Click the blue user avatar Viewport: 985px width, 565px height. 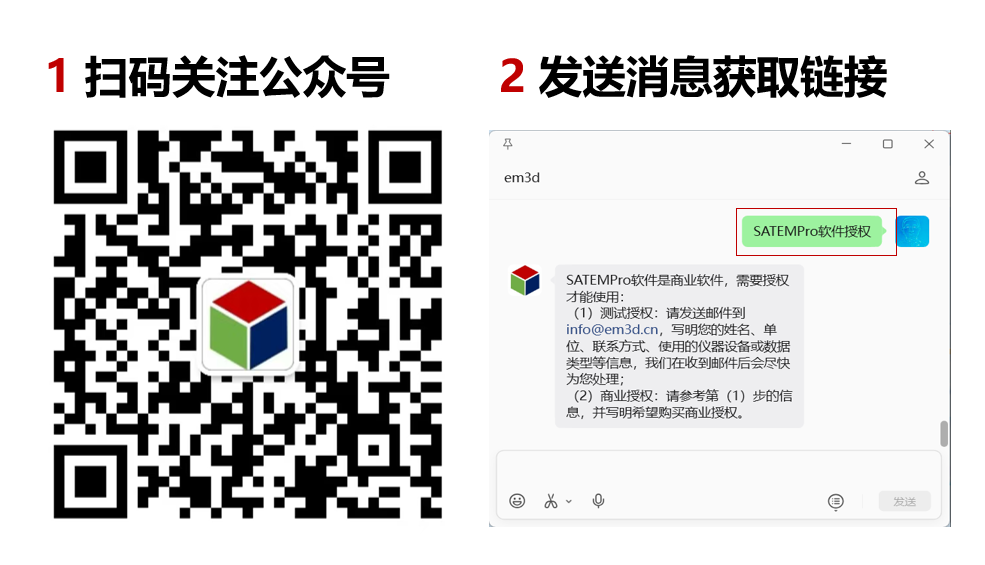(912, 231)
